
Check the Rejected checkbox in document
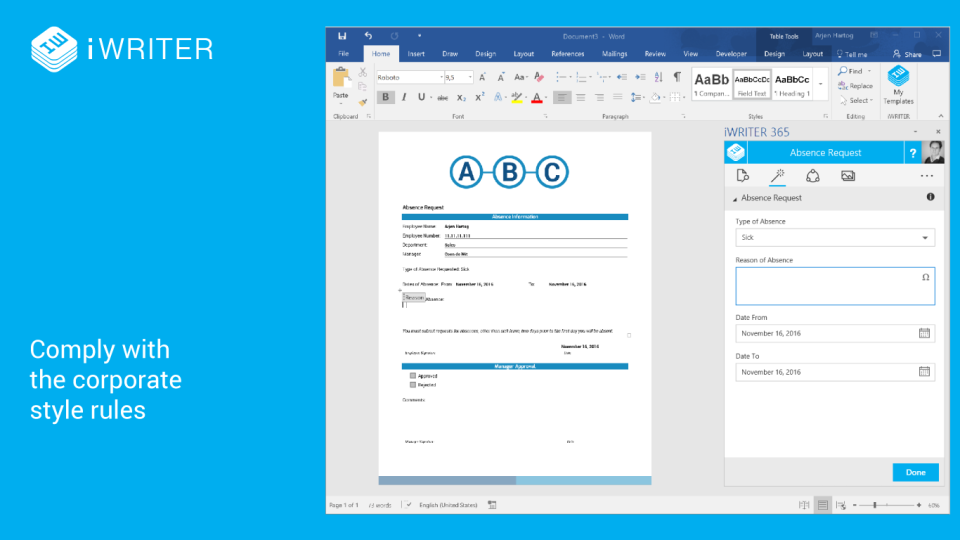pyautogui.click(x=413, y=385)
